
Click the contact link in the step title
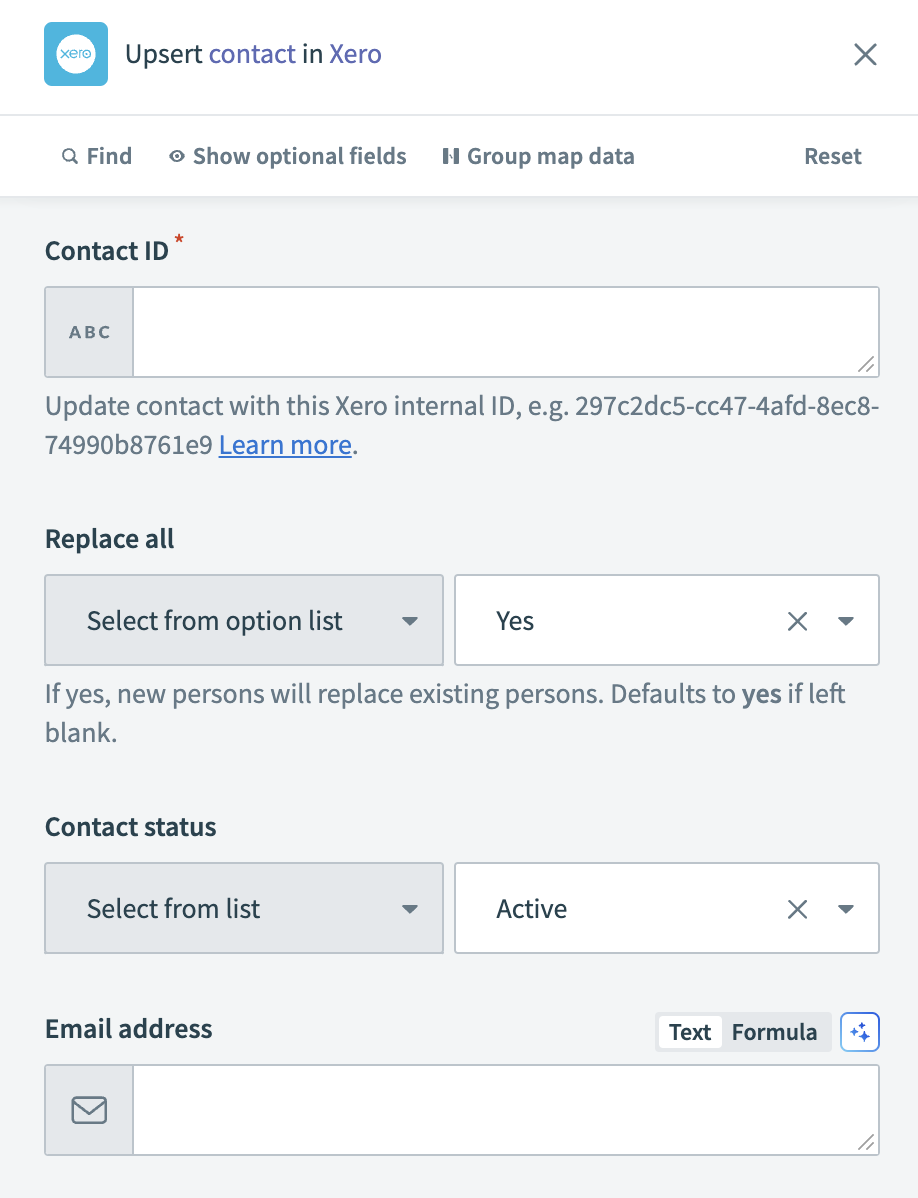tap(251, 54)
